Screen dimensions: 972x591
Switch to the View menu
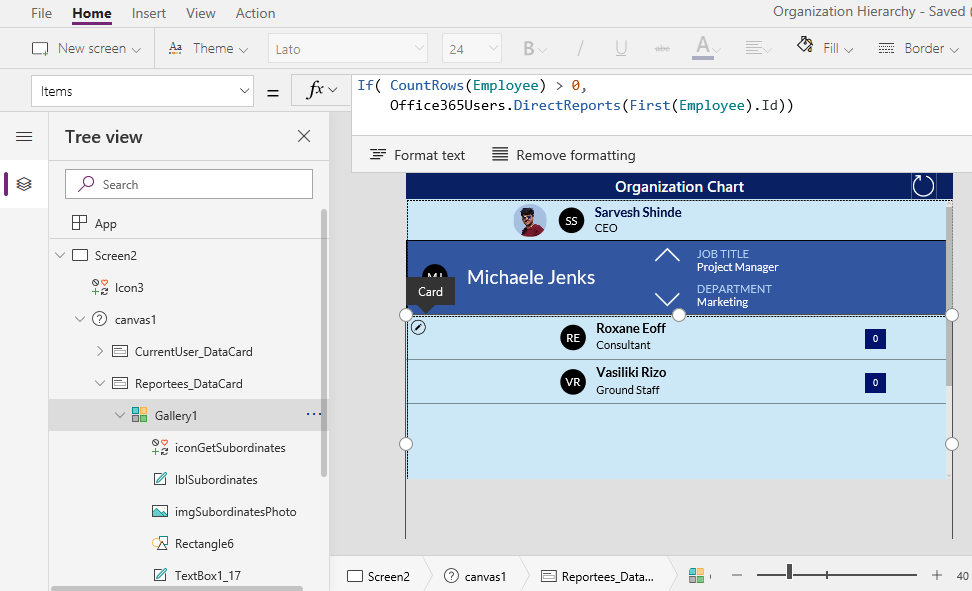click(x=200, y=13)
